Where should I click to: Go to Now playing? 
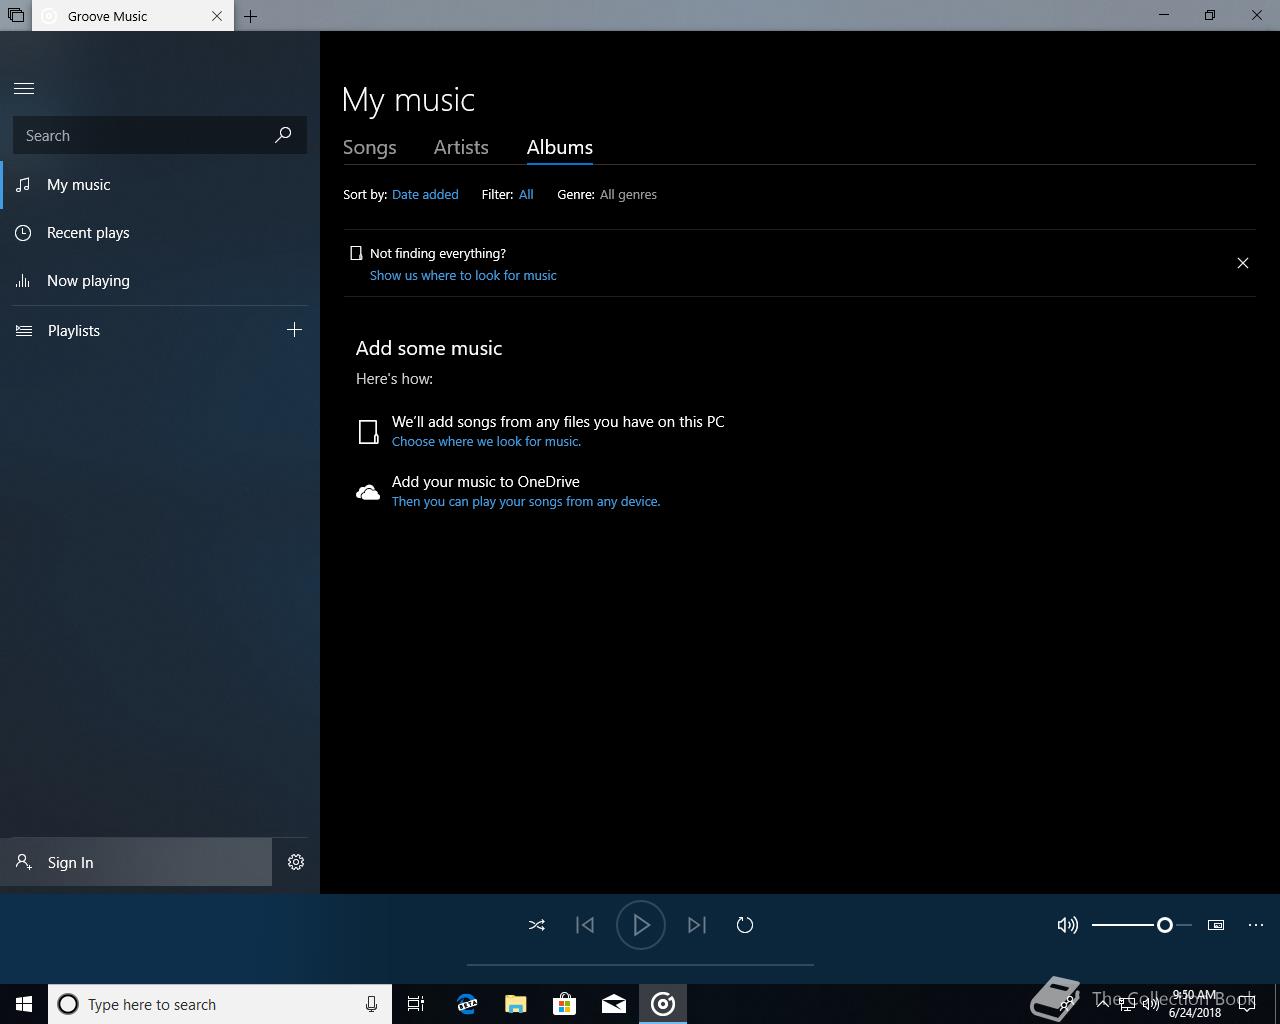pyautogui.click(x=160, y=281)
